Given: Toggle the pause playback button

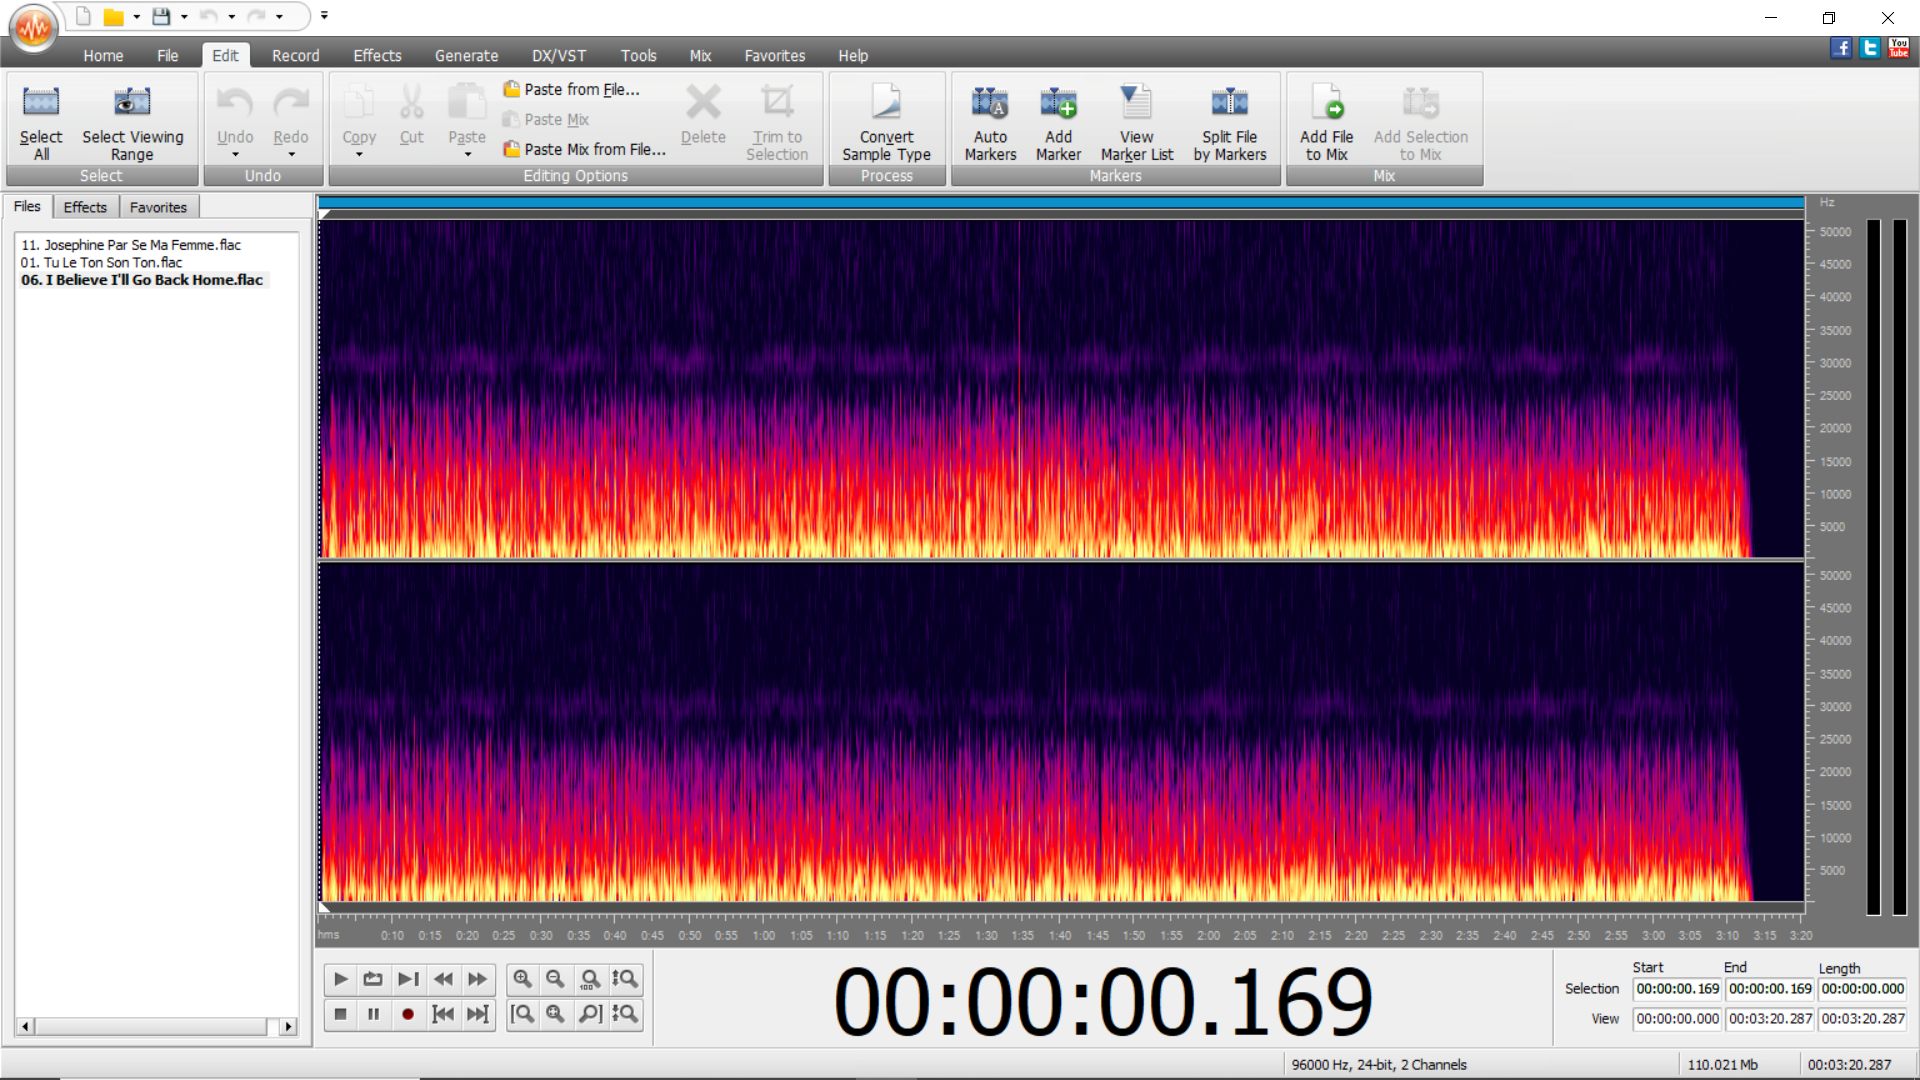Looking at the screenshot, I should [x=373, y=1014].
